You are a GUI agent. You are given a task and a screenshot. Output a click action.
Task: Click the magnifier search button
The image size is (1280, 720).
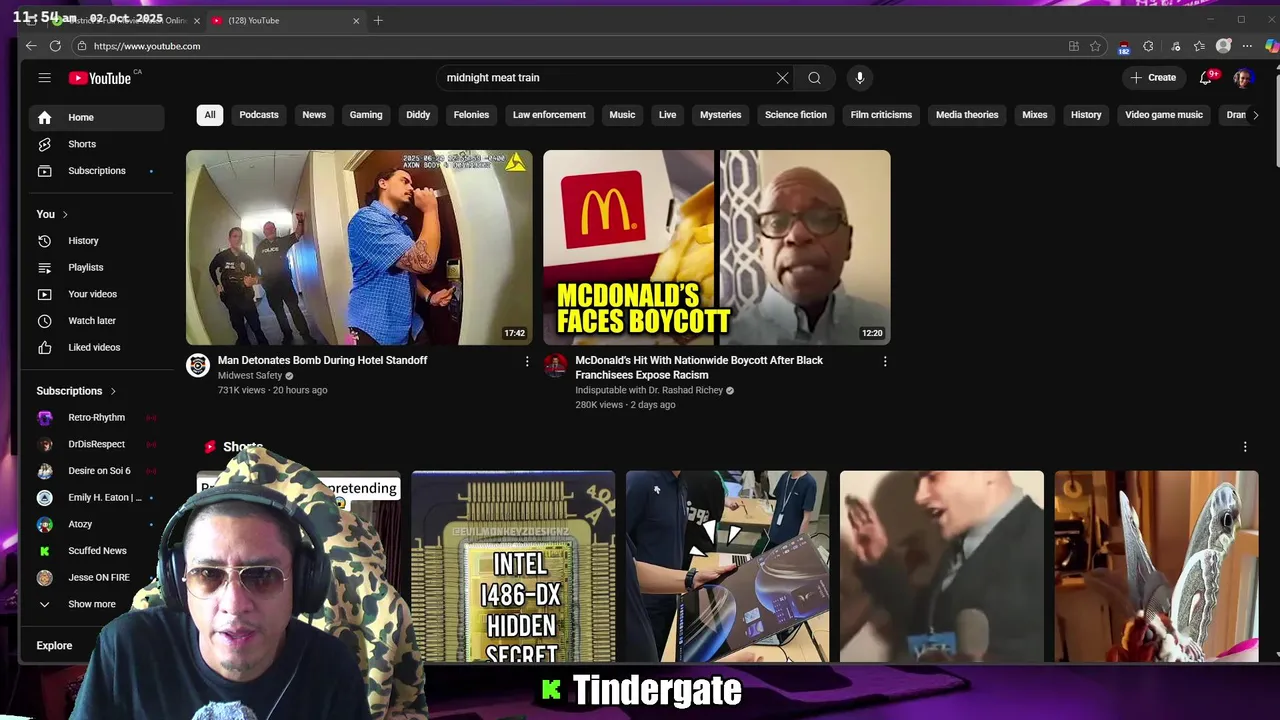(x=814, y=78)
